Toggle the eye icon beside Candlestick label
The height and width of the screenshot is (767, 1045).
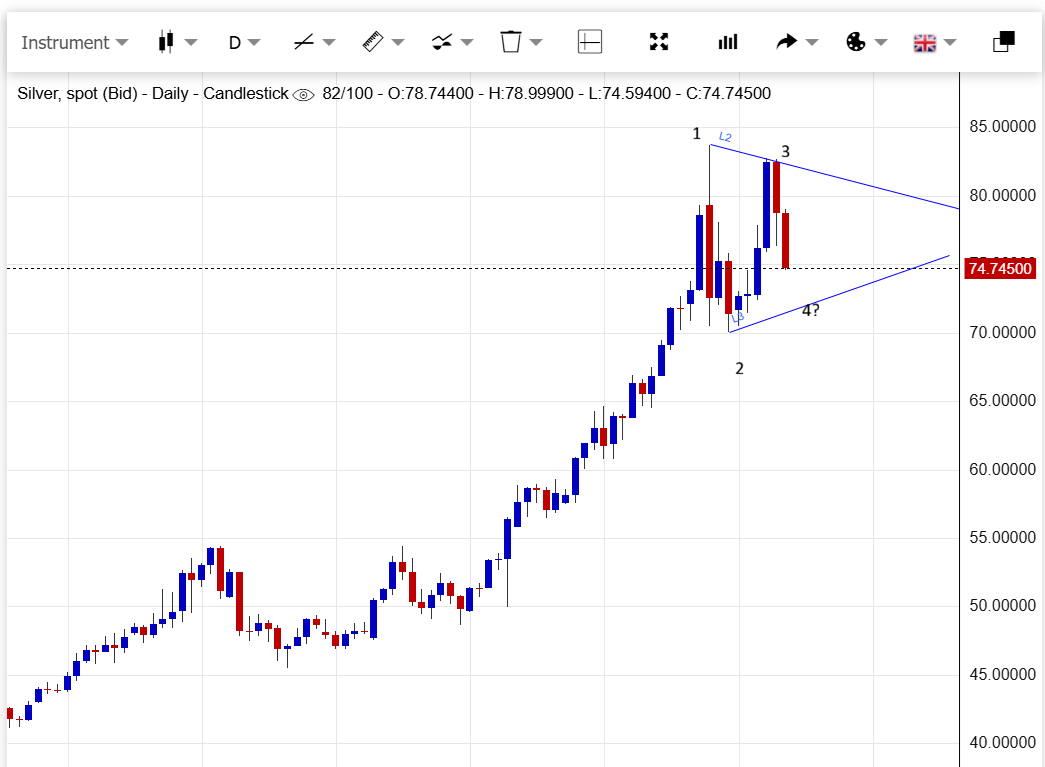pyautogui.click(x=304, y=94)
